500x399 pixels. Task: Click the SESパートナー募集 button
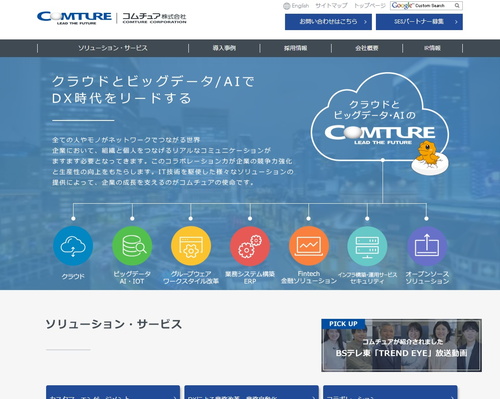(419, 22)
